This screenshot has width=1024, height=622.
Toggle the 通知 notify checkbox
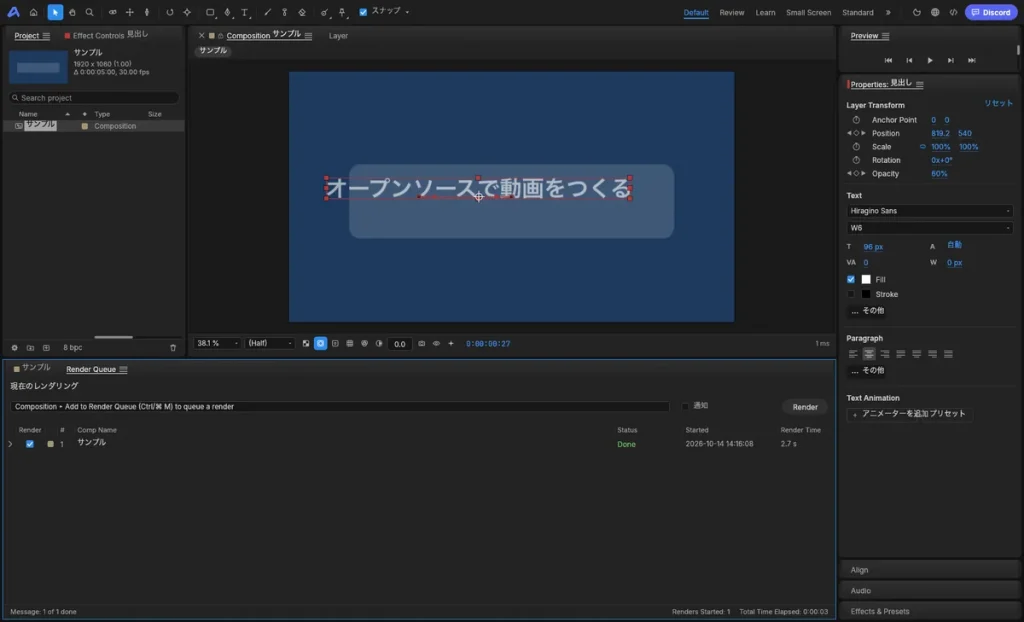(685, 406)
